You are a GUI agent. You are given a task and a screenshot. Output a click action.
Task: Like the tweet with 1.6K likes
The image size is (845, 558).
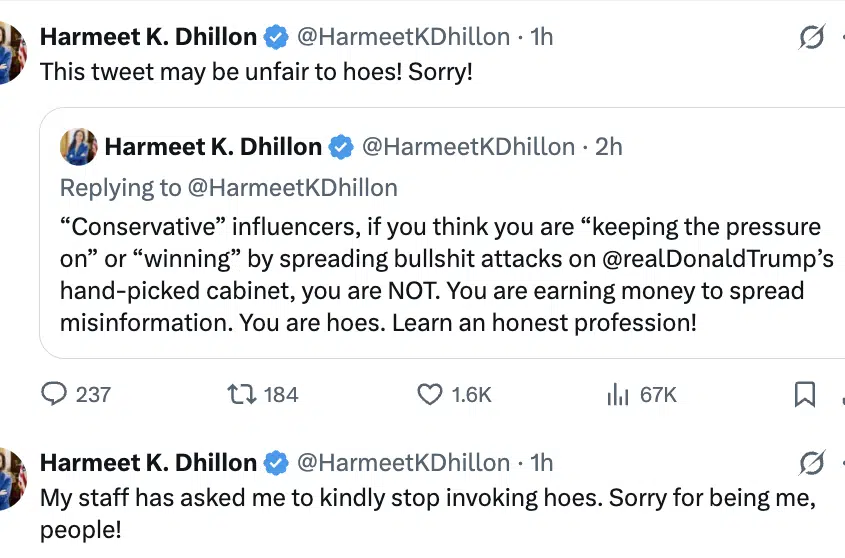430,394
